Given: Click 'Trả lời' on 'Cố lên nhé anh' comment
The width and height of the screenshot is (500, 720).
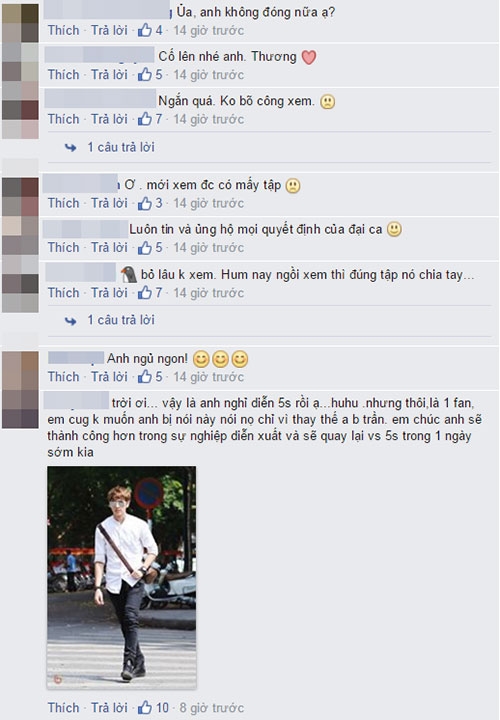Looking at the screenshot, I should tap(109, 74).
